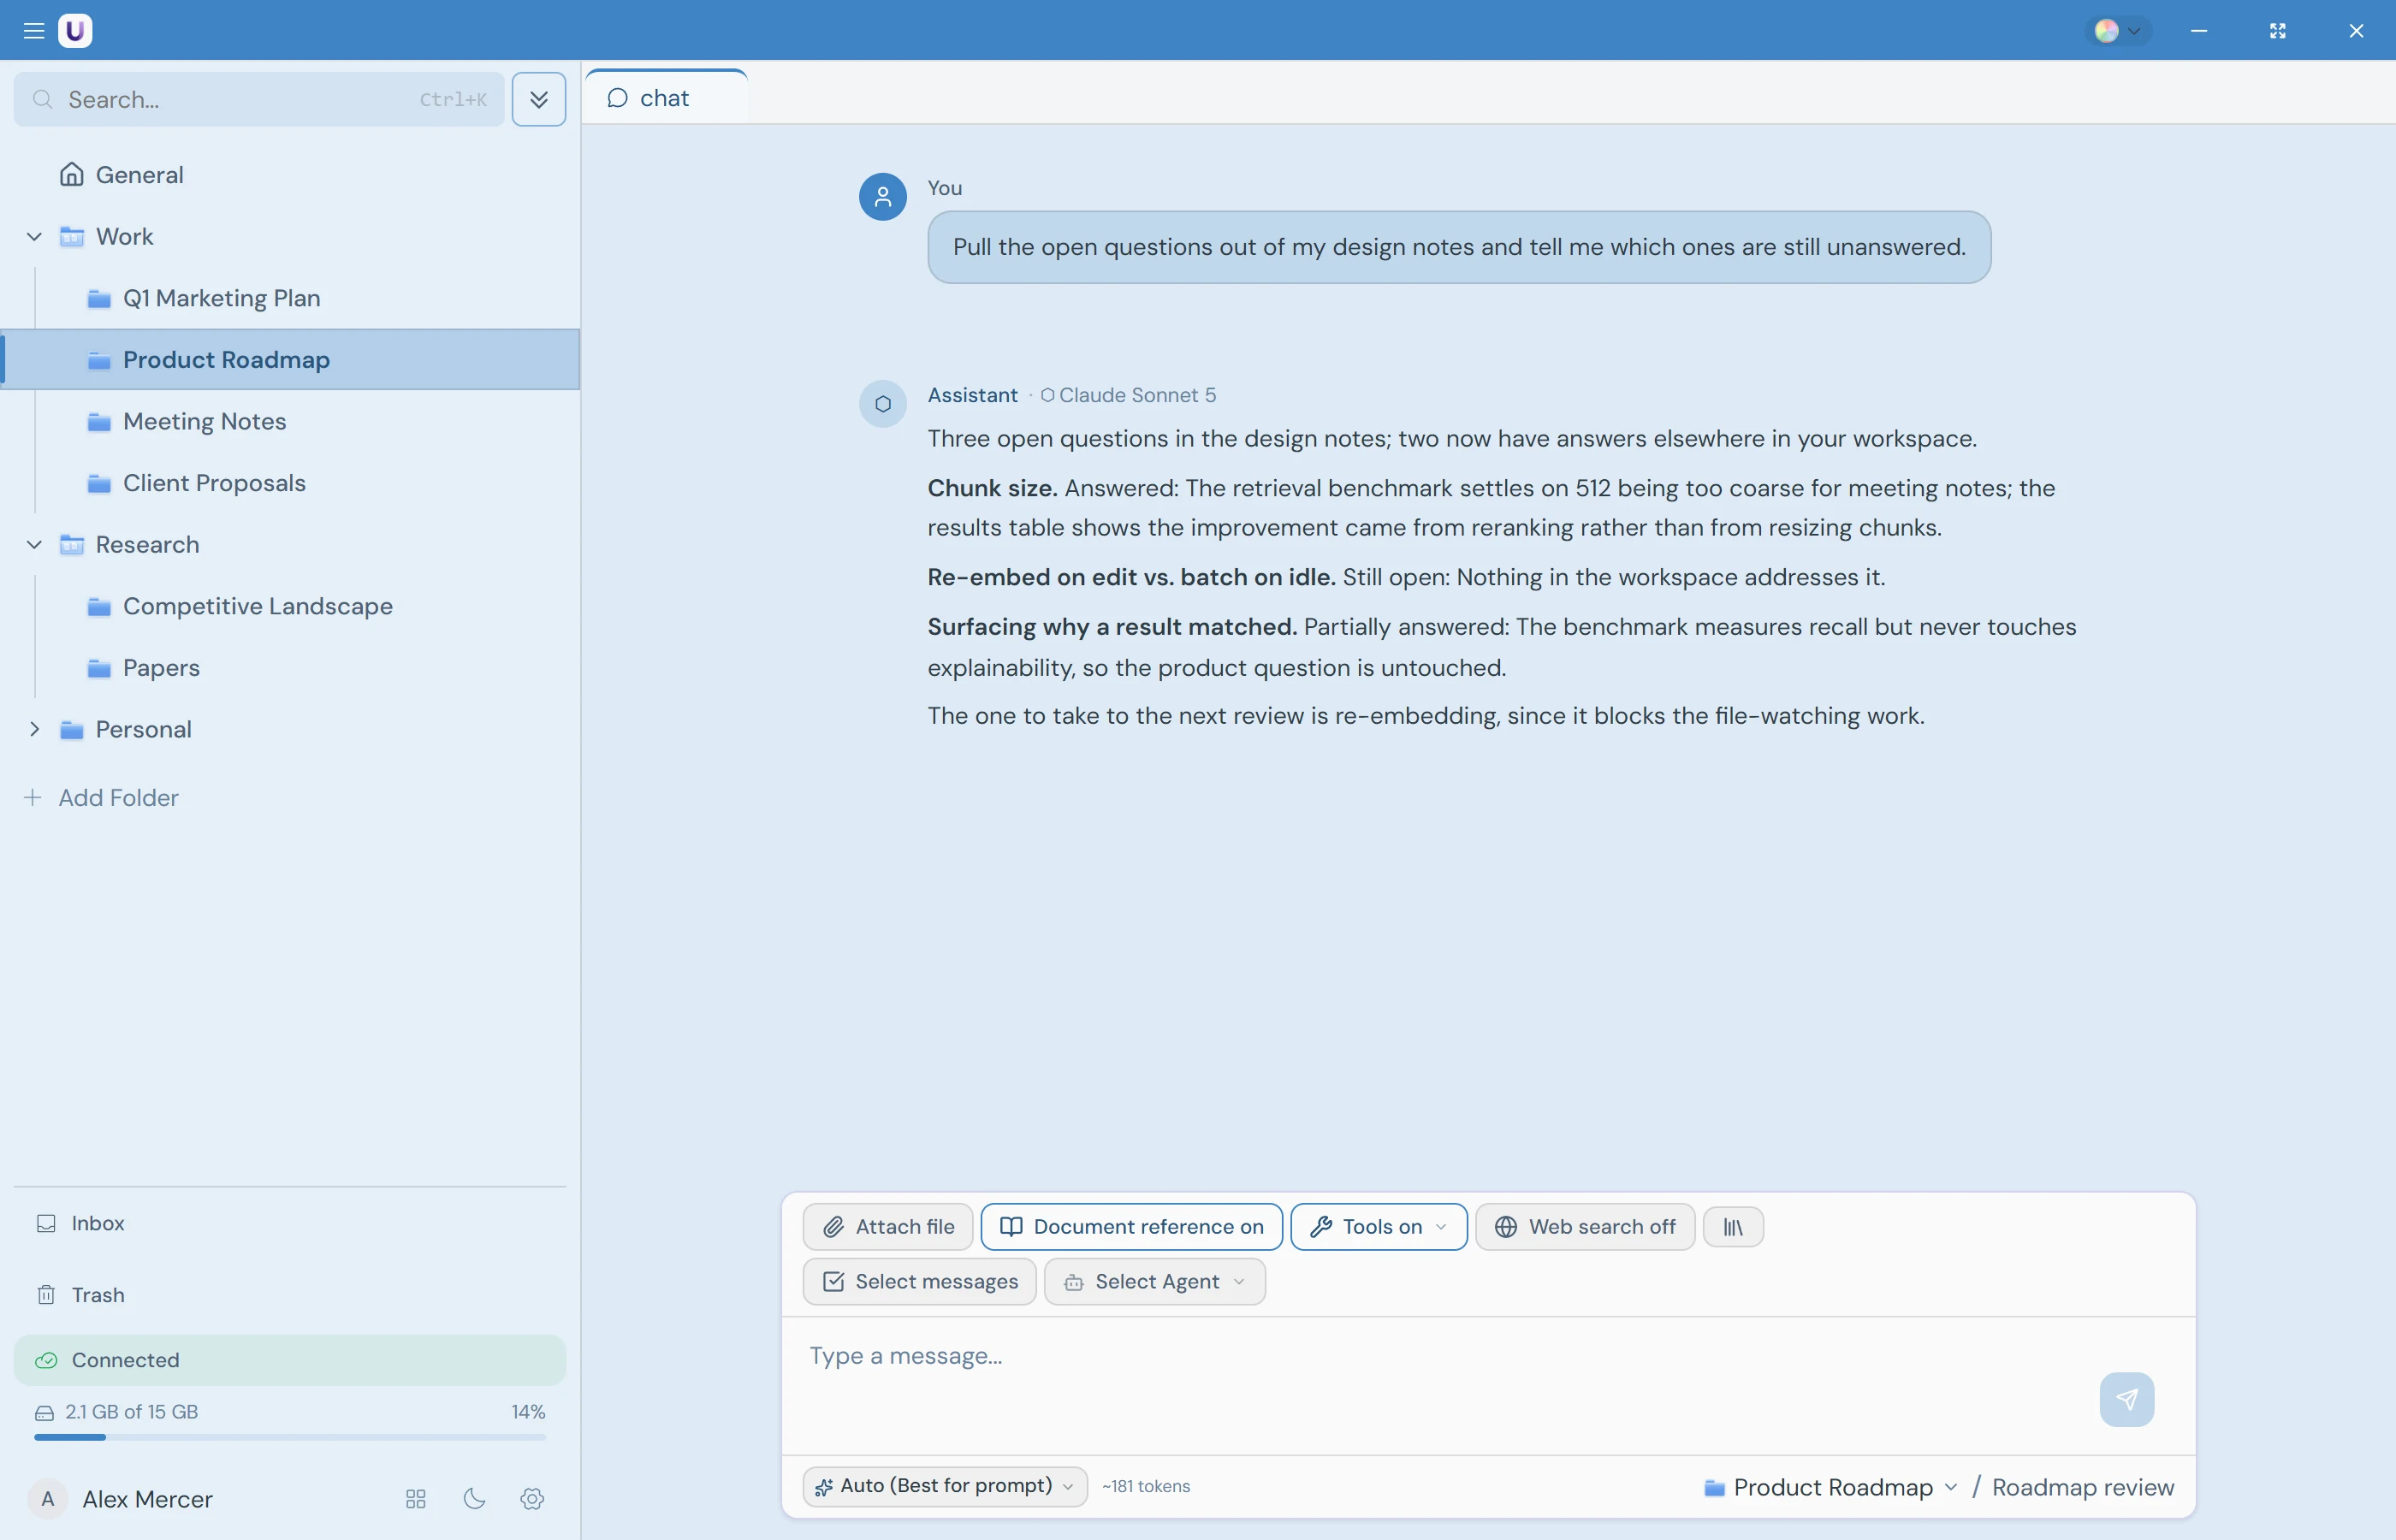
Task: Click the robot icon on Select Agent
Action: point(1074,1283)
